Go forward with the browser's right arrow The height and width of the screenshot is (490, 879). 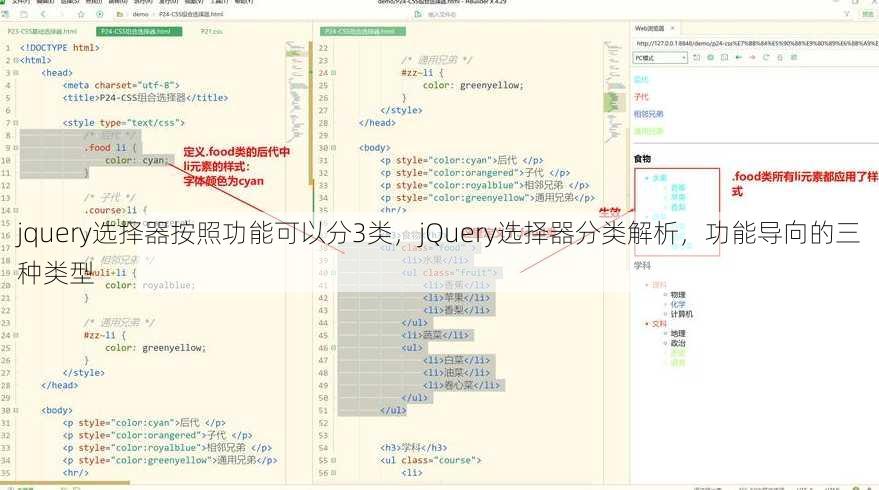tap(752, 58)
